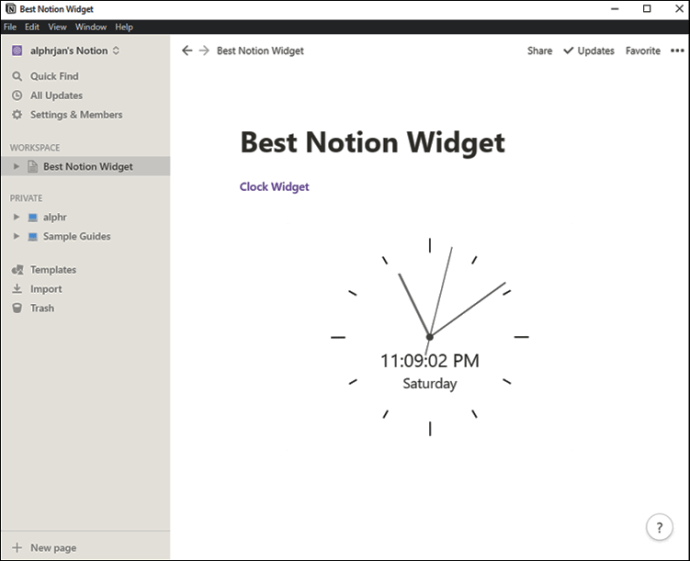Go forward with the right arrow

(x=204, y=51)
